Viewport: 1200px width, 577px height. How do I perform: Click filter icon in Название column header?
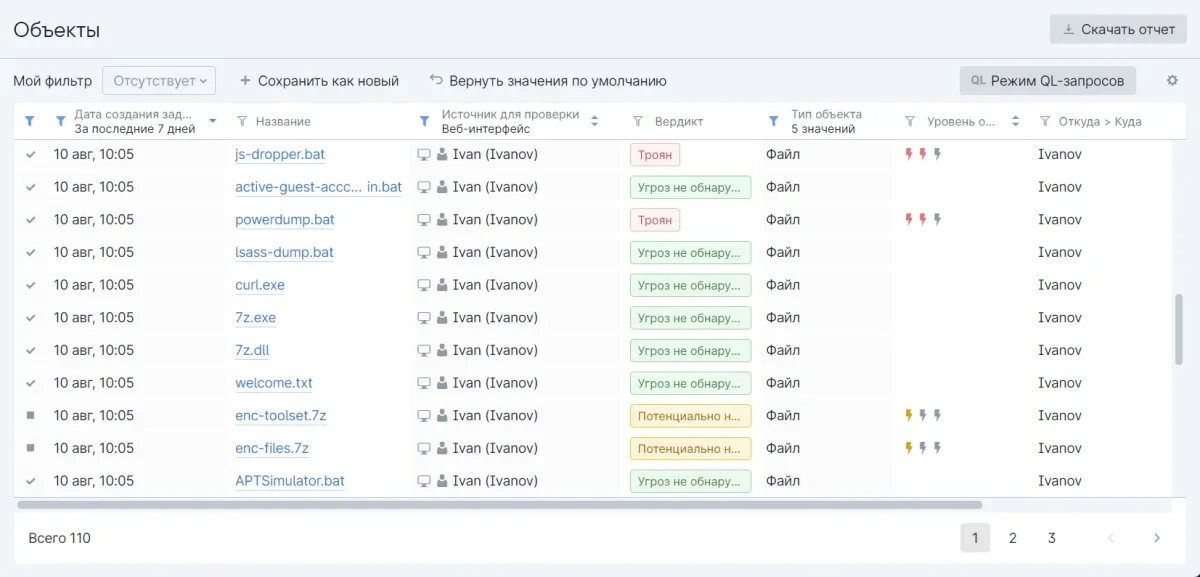(241, 121)
